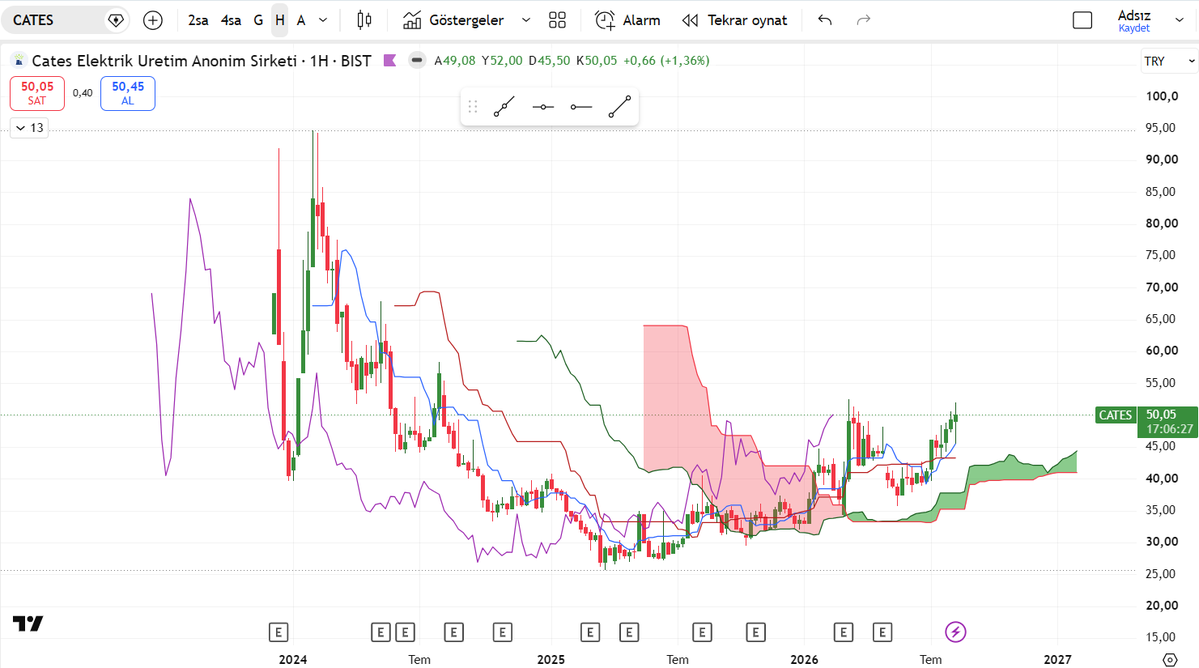Click the Cates Elektrik company logo

pyautogui.click(x=19, y=60)
